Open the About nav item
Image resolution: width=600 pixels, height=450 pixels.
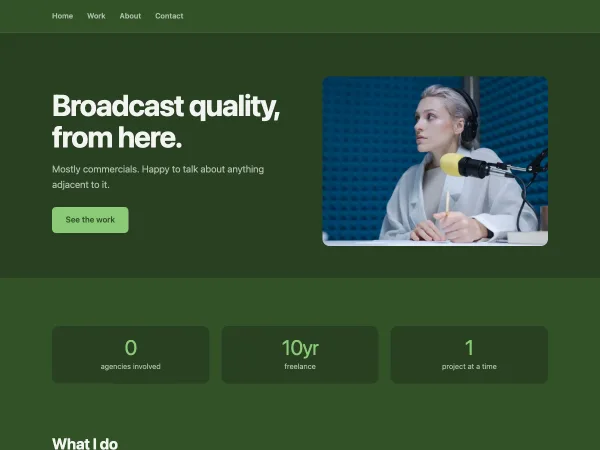pos(130,16)
